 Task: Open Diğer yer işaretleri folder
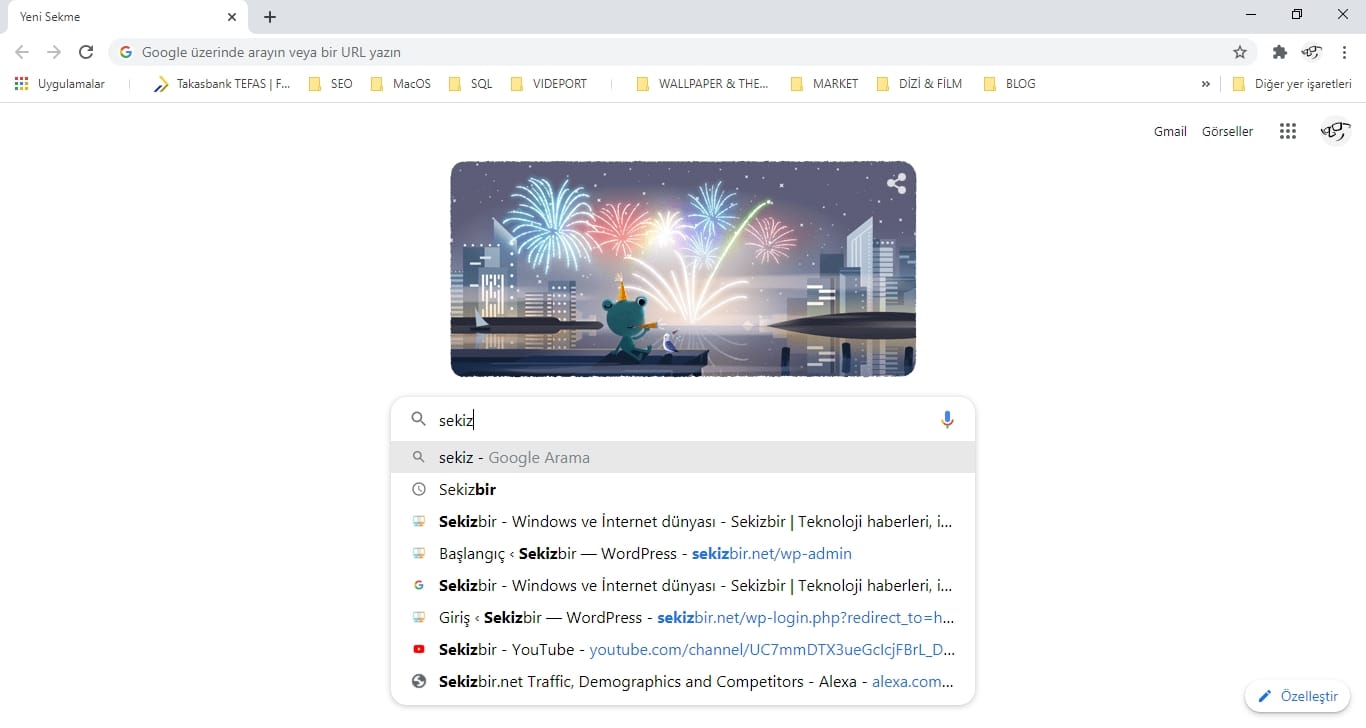click(x=1292, y=84)
